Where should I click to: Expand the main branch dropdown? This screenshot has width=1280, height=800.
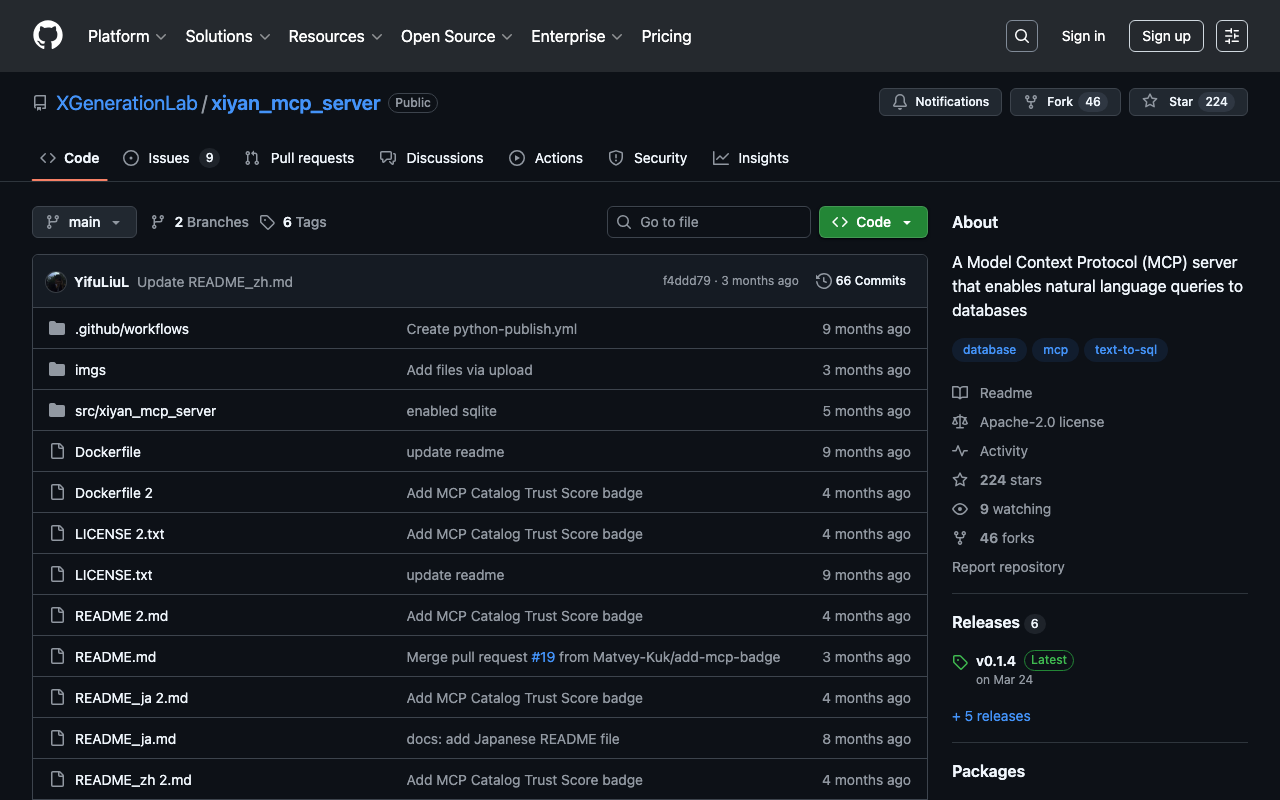click(84, 222)
